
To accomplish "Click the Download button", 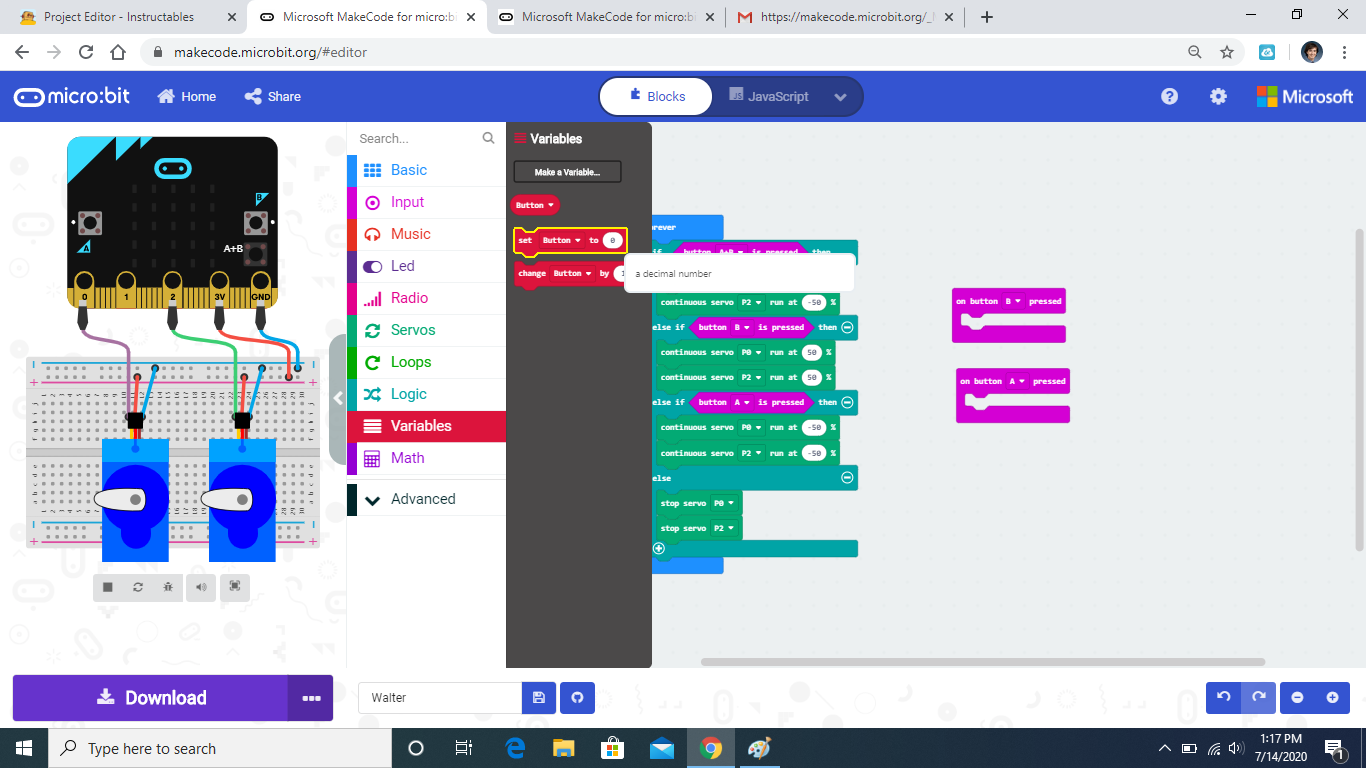I will click(151, 698).
